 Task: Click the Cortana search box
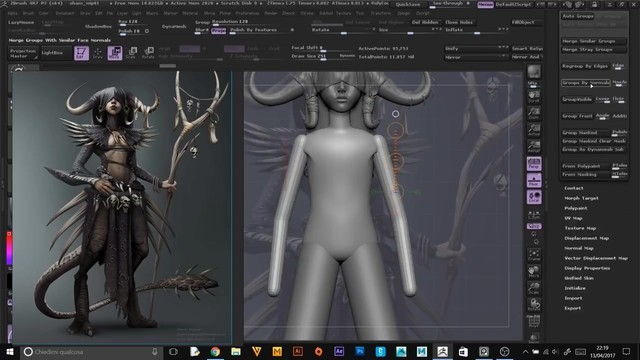pos(91,351)
